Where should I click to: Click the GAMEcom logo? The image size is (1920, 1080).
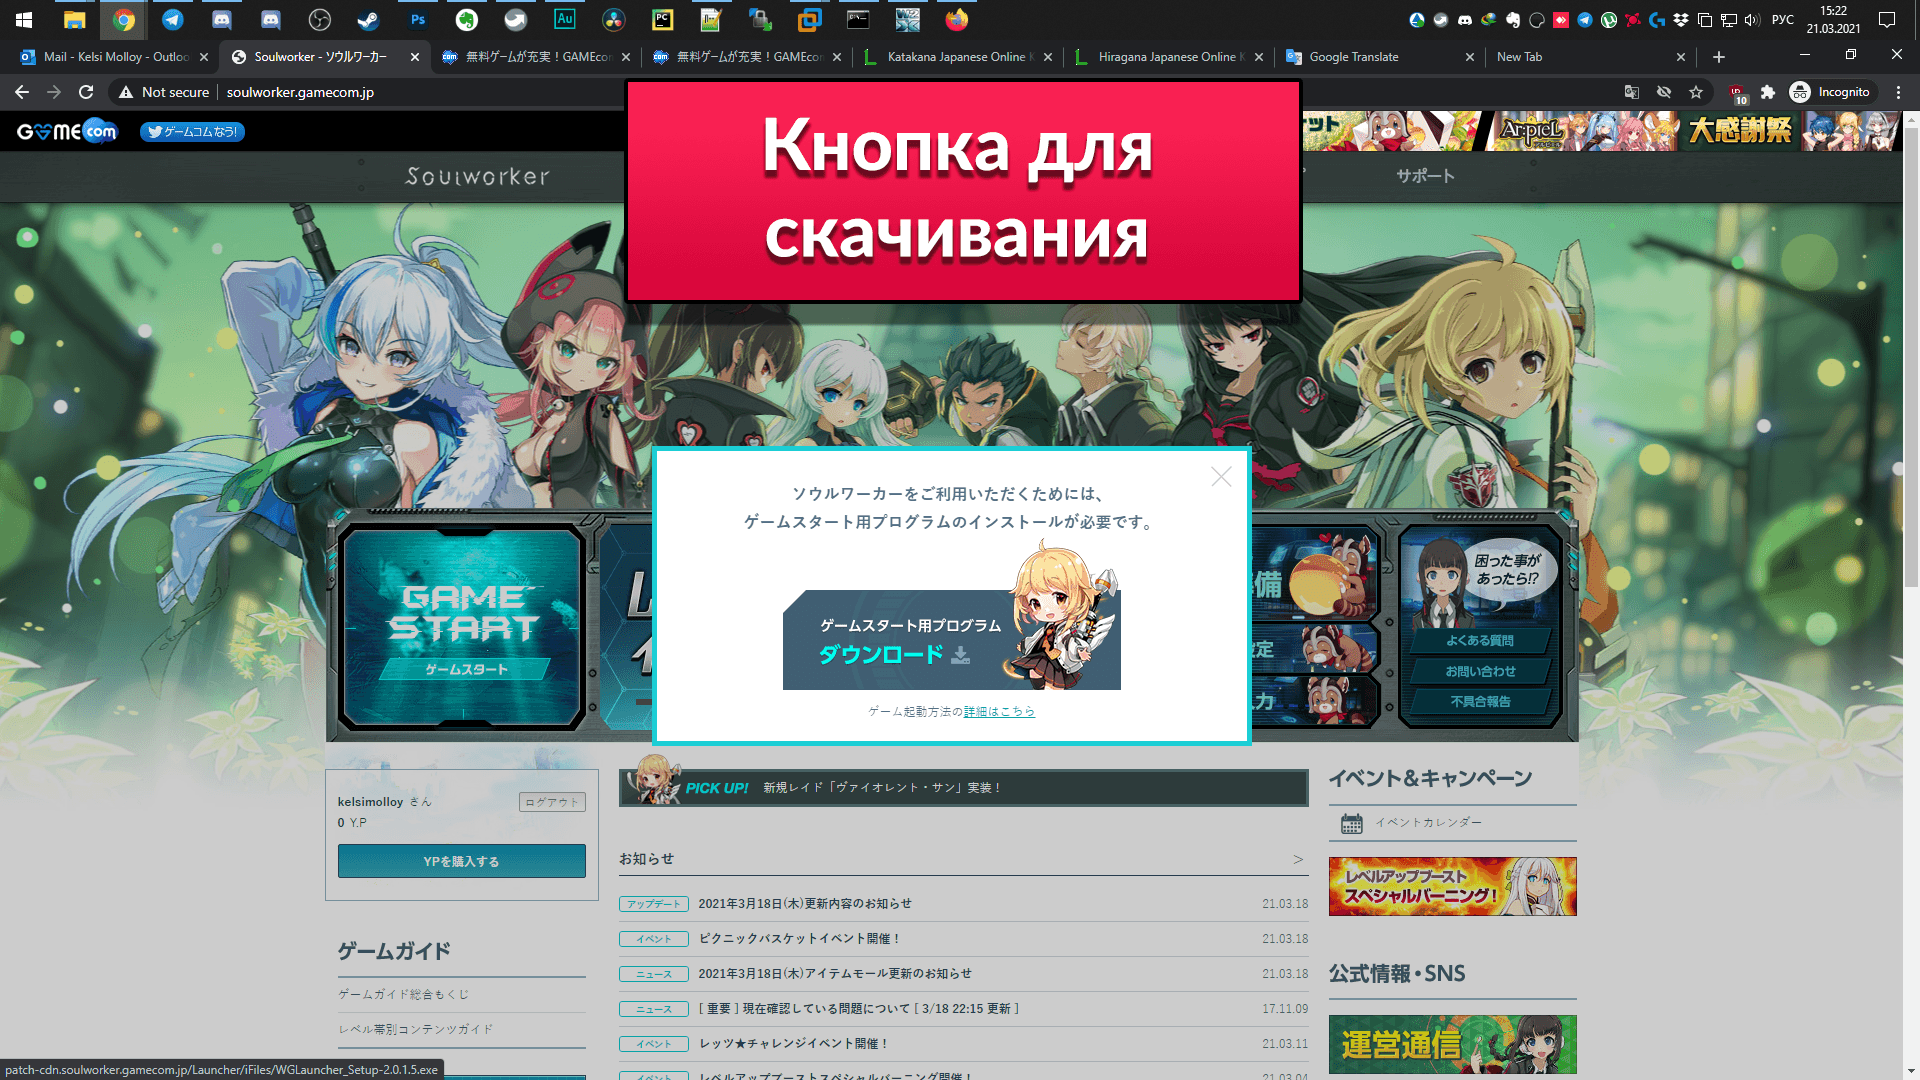coord(67,131)
